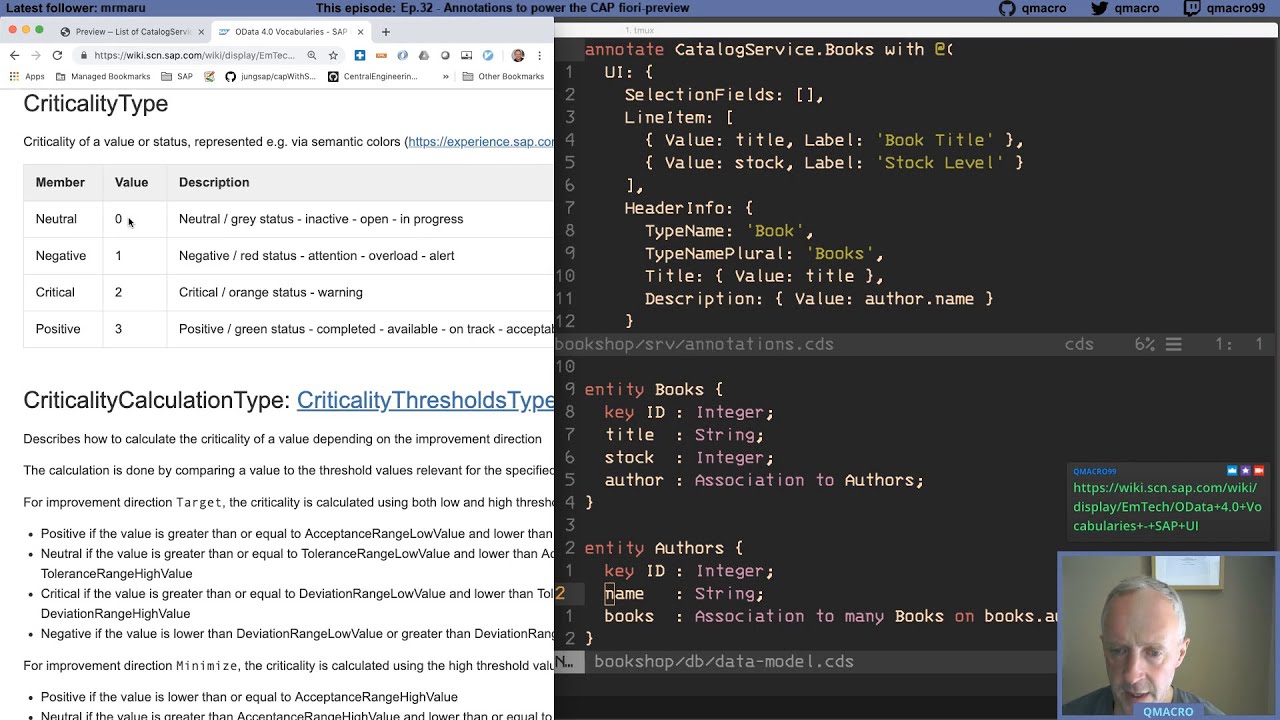Open the screen-cast monitor extension icon

466,55
